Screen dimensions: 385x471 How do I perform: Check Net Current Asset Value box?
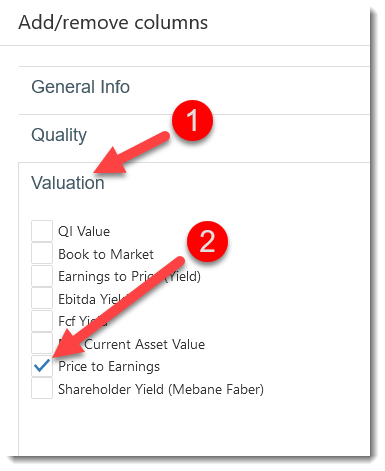(42, 343)
